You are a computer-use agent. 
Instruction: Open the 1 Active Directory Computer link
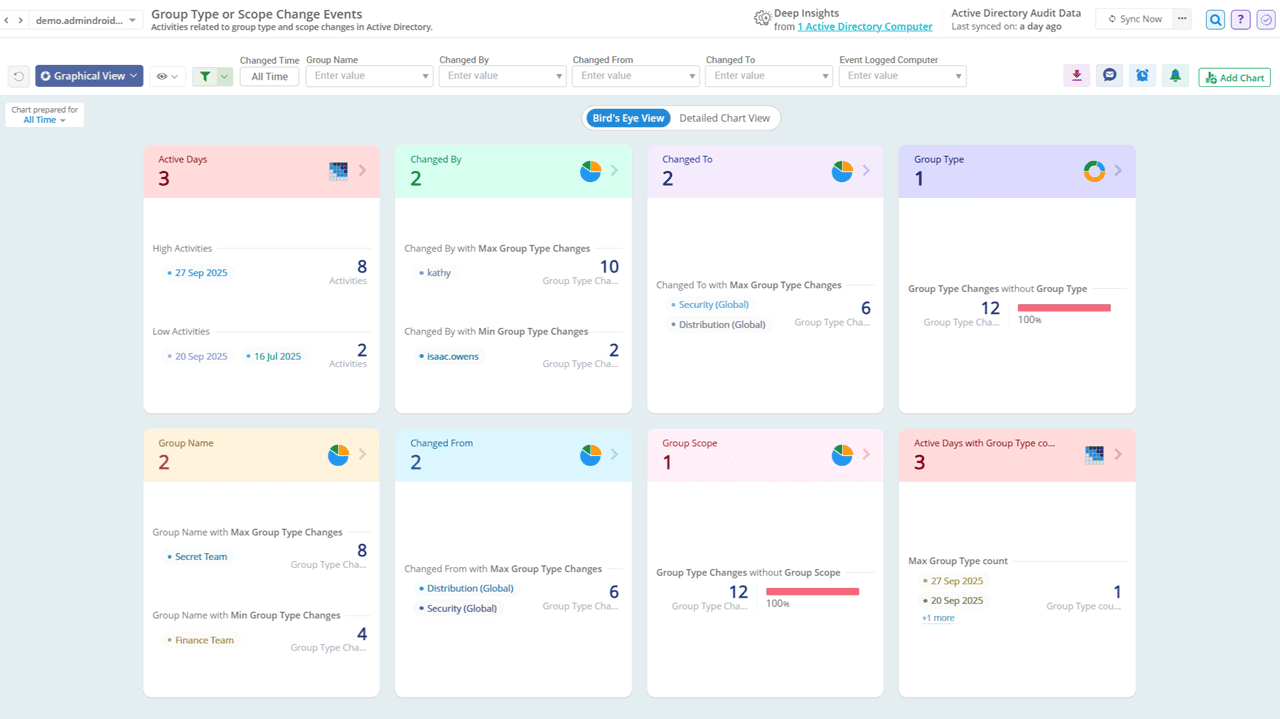tap(864, 27)
